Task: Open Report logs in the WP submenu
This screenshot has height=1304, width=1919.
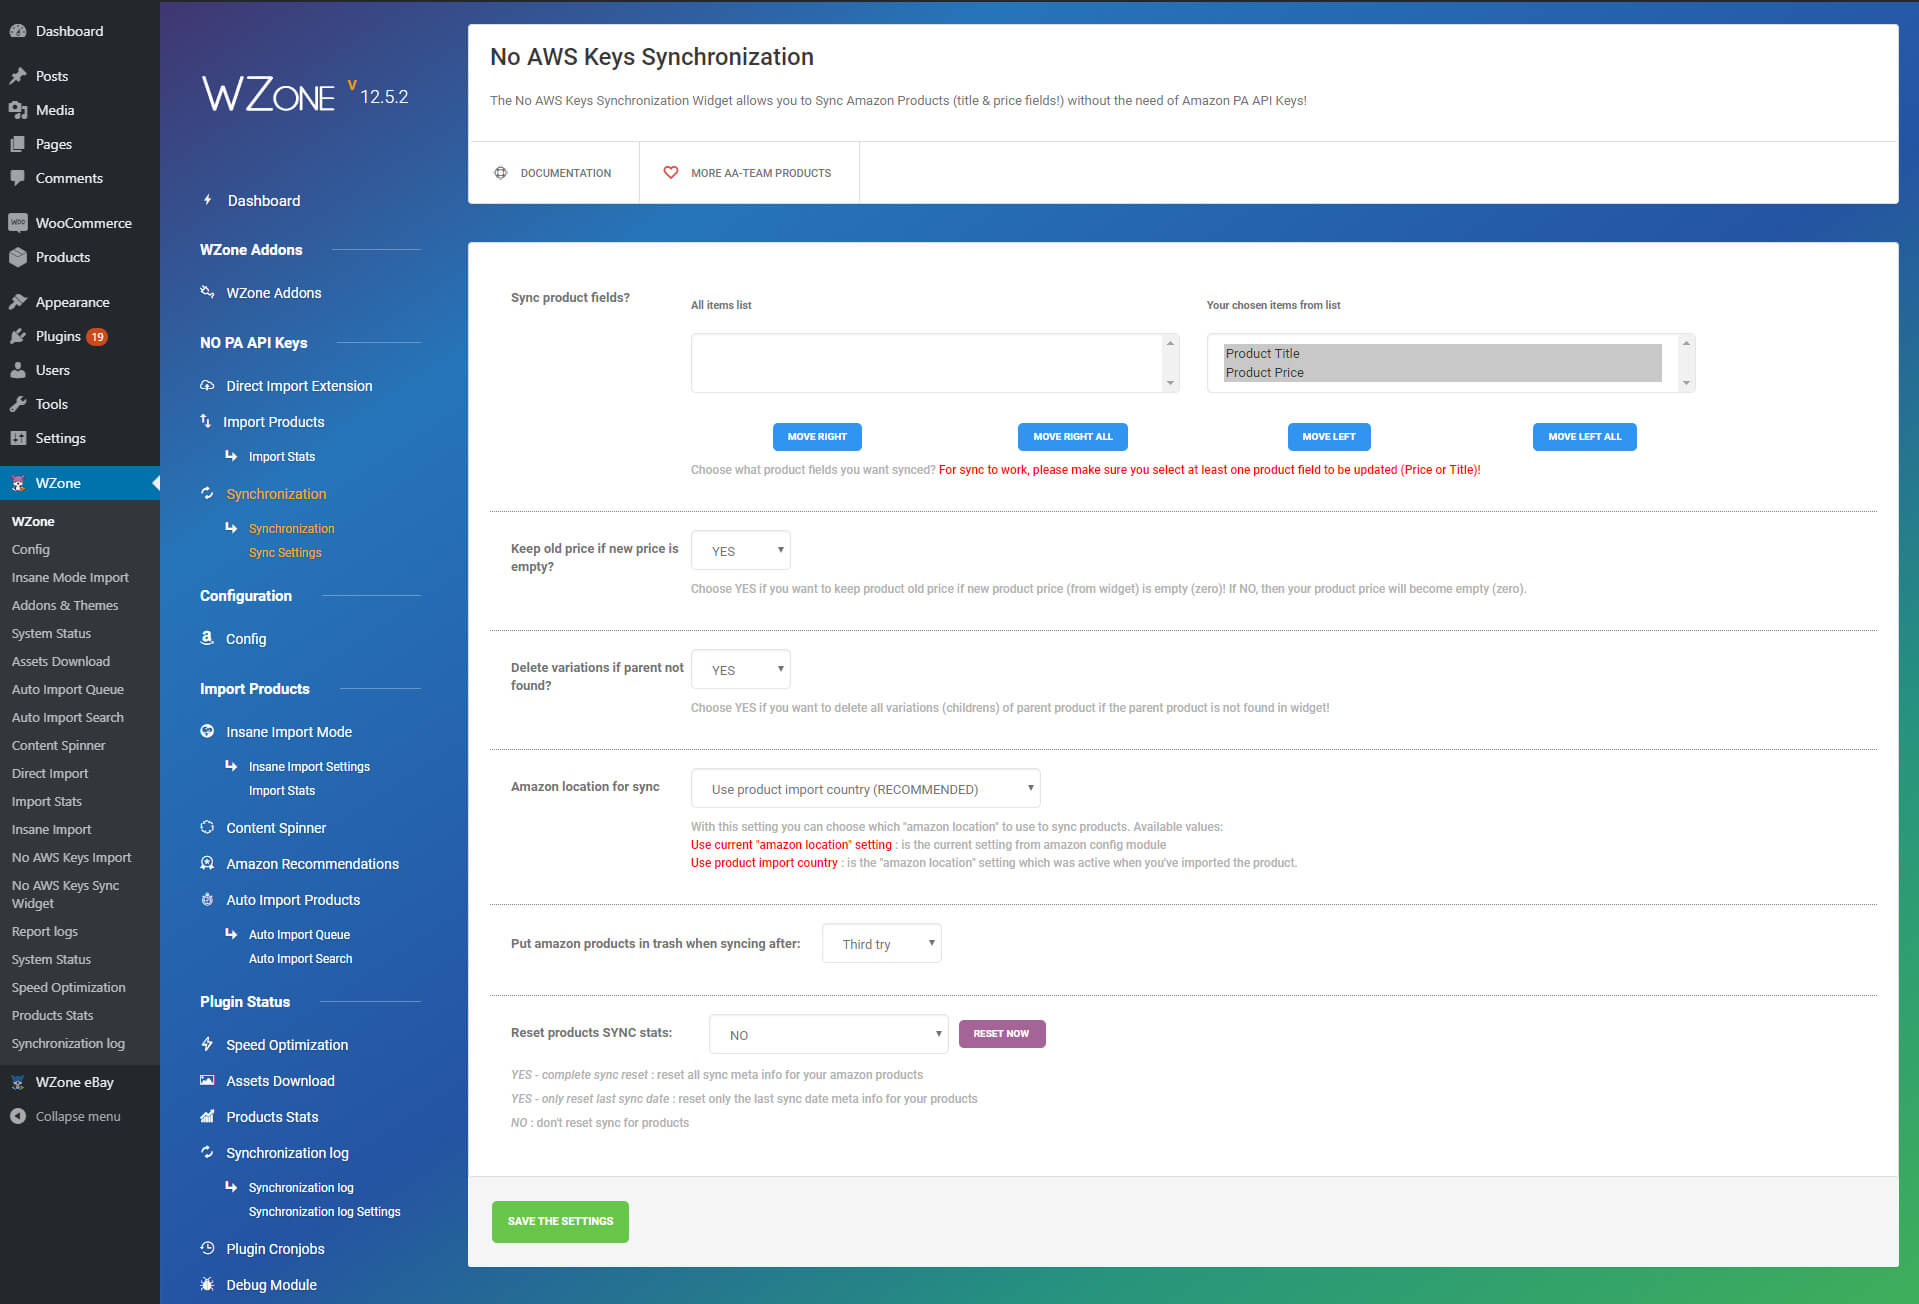Action: click(44, 931)
